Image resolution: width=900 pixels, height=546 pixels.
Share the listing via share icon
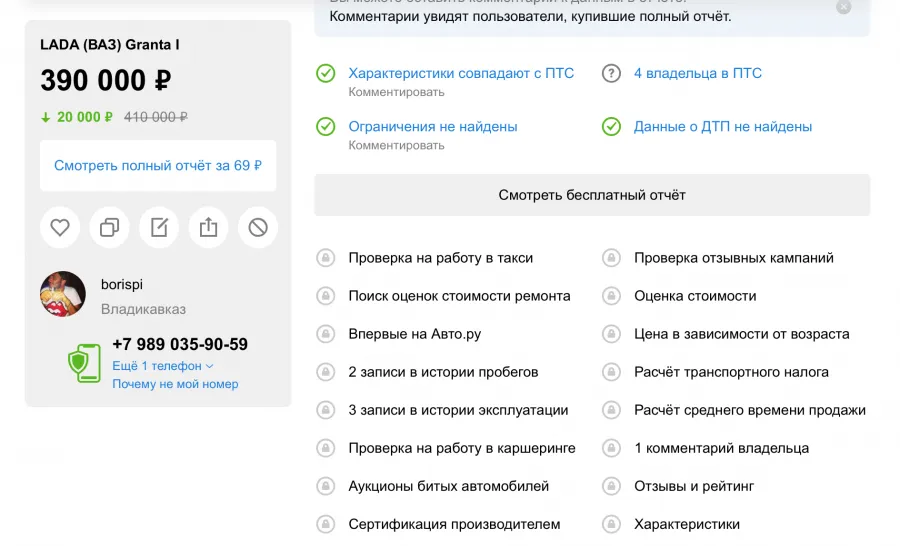coord(208,227)
